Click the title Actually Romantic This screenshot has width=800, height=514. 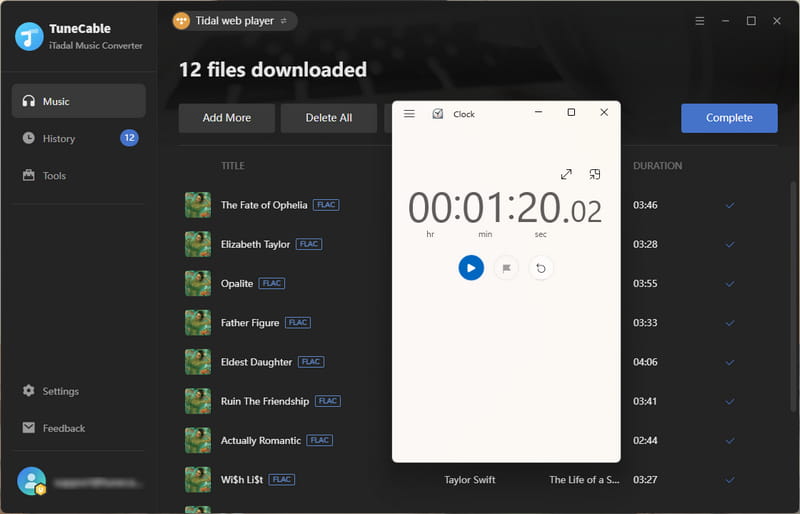point(261,441)
